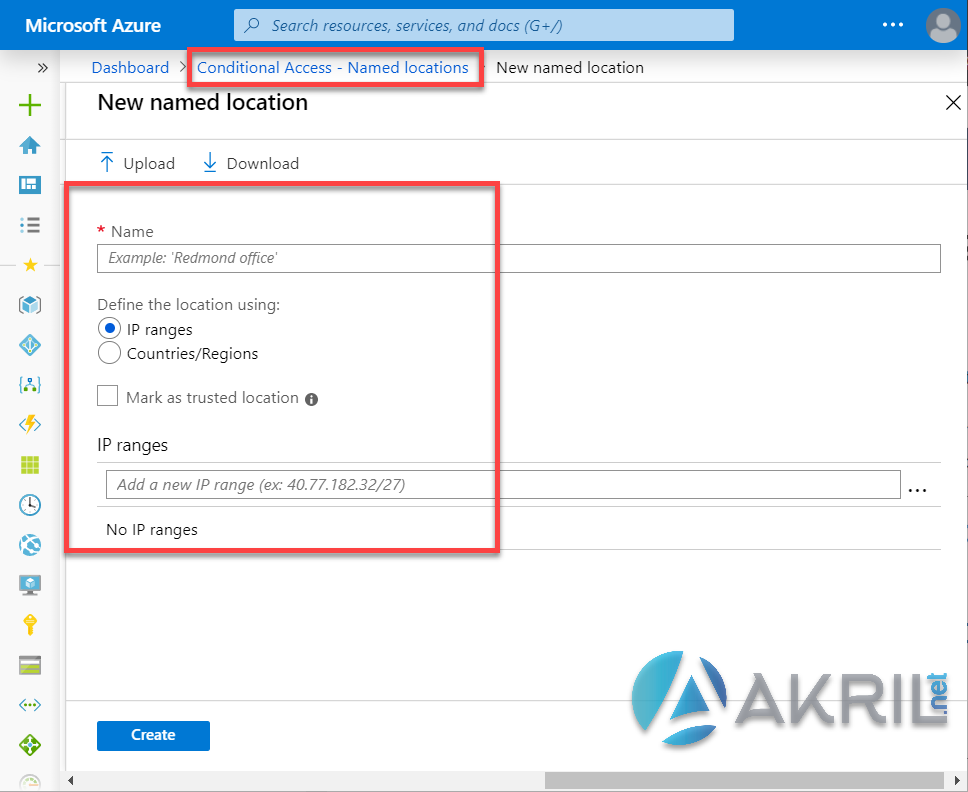The width and height of the screenshot is (968, 792).
Task: Click the horizontal scrollbar thumb
Action: tap(744, 780)
